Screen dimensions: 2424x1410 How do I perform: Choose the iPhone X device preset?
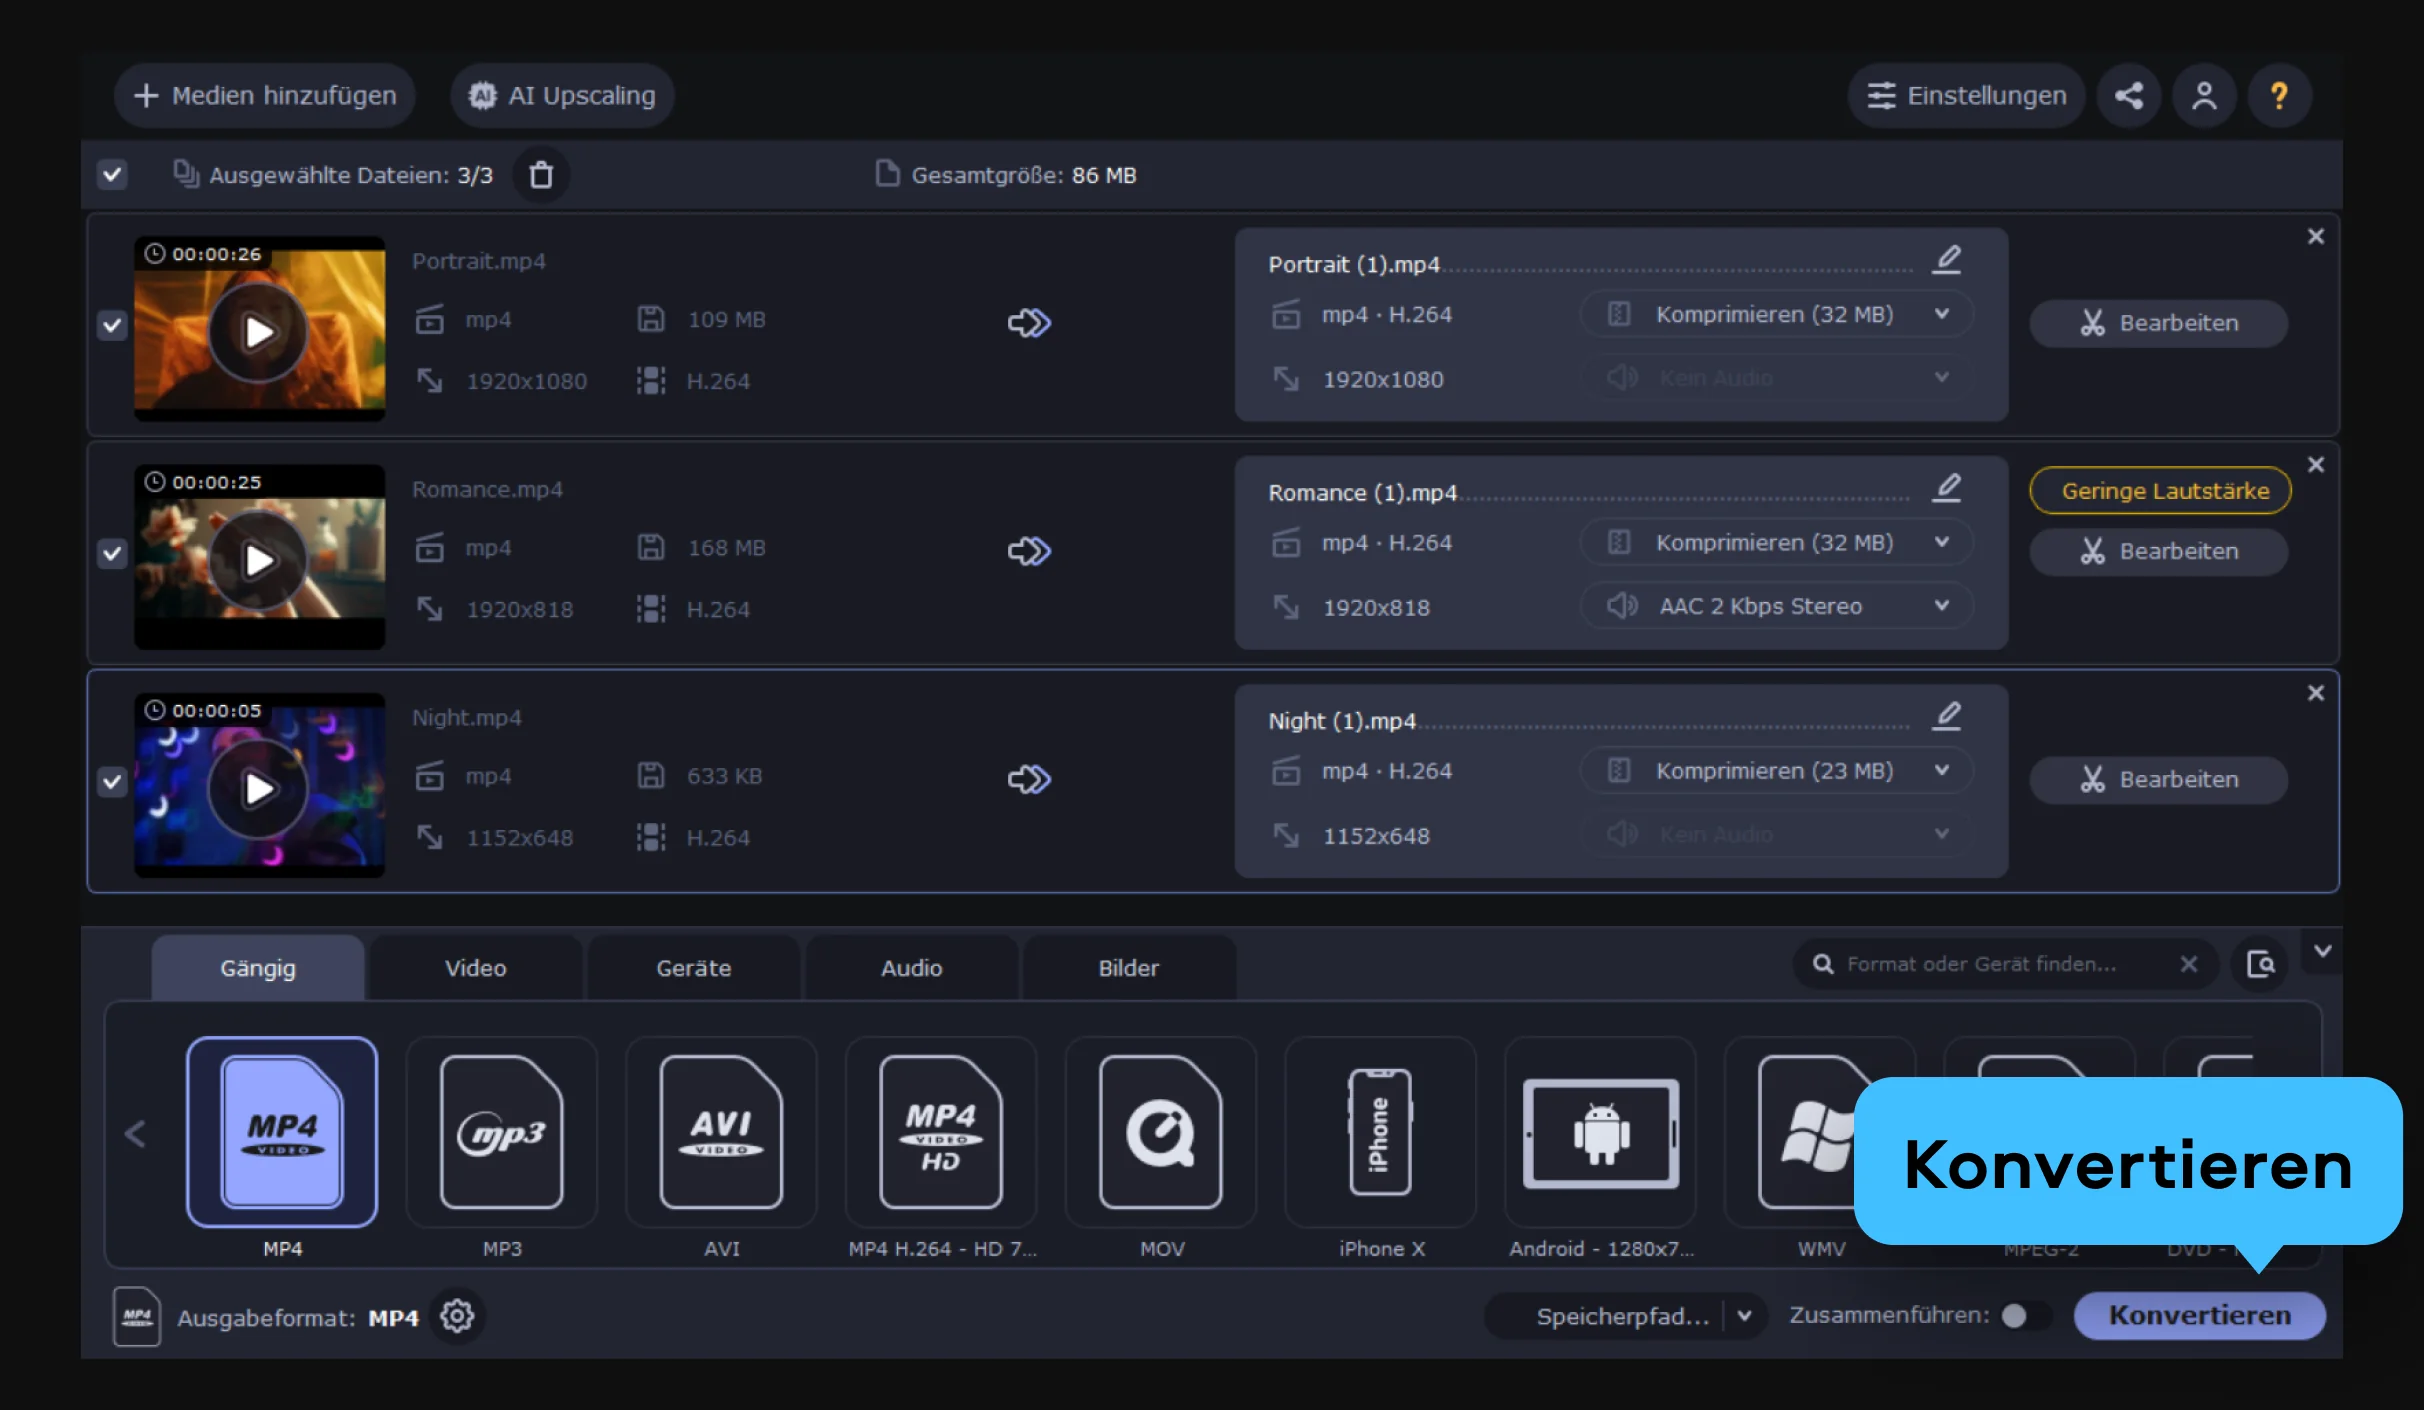(x=1380, y=1132)
